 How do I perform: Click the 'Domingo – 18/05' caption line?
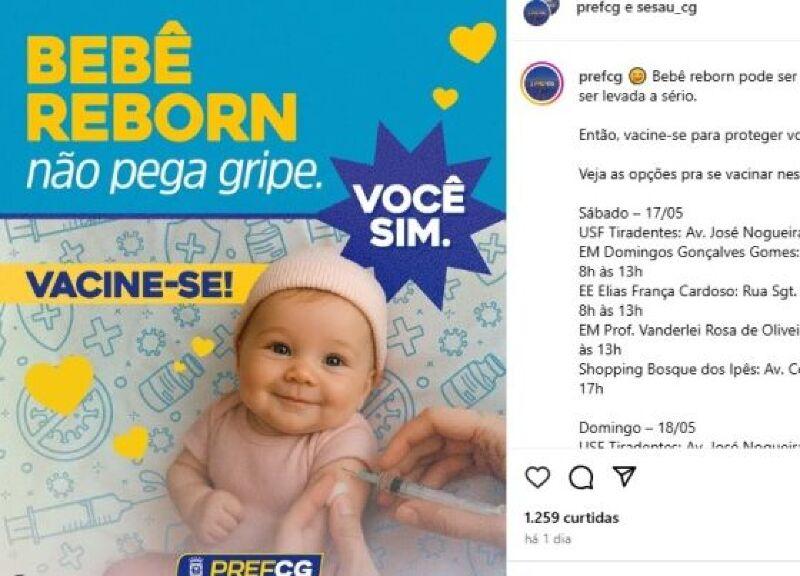pyautogui.click(x=637, y=428)
